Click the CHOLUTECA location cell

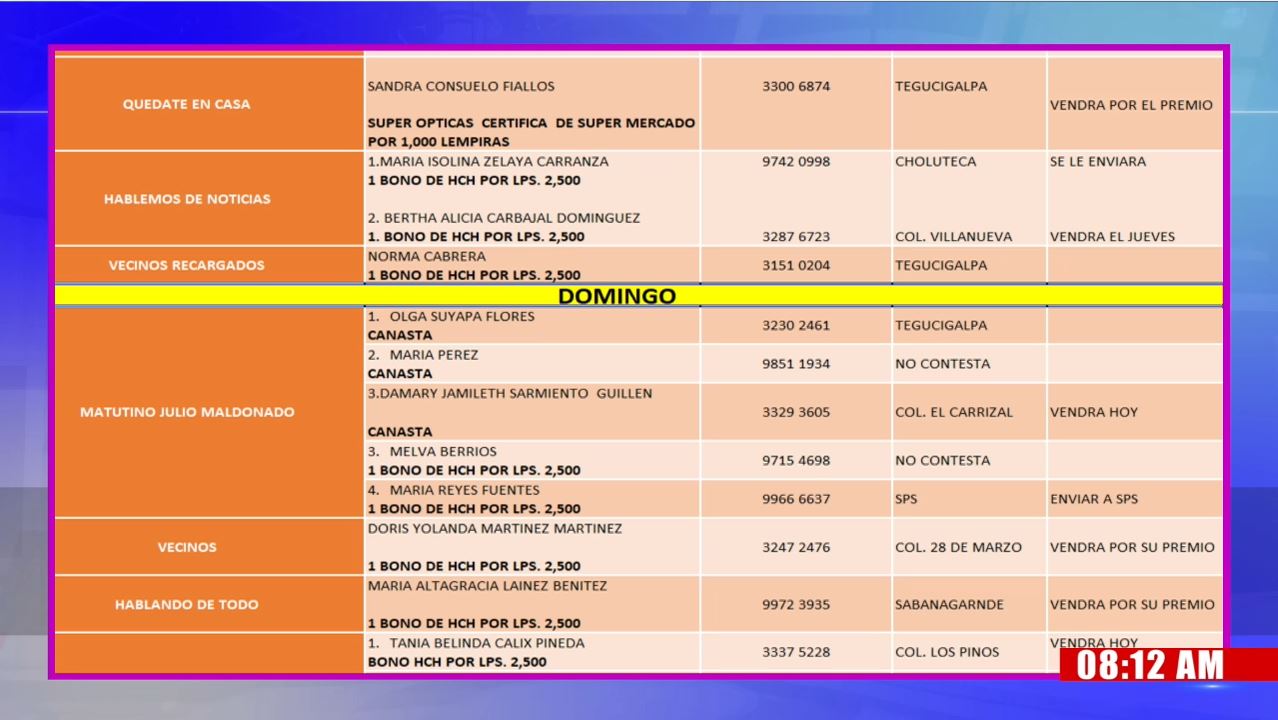click(935, 161)
